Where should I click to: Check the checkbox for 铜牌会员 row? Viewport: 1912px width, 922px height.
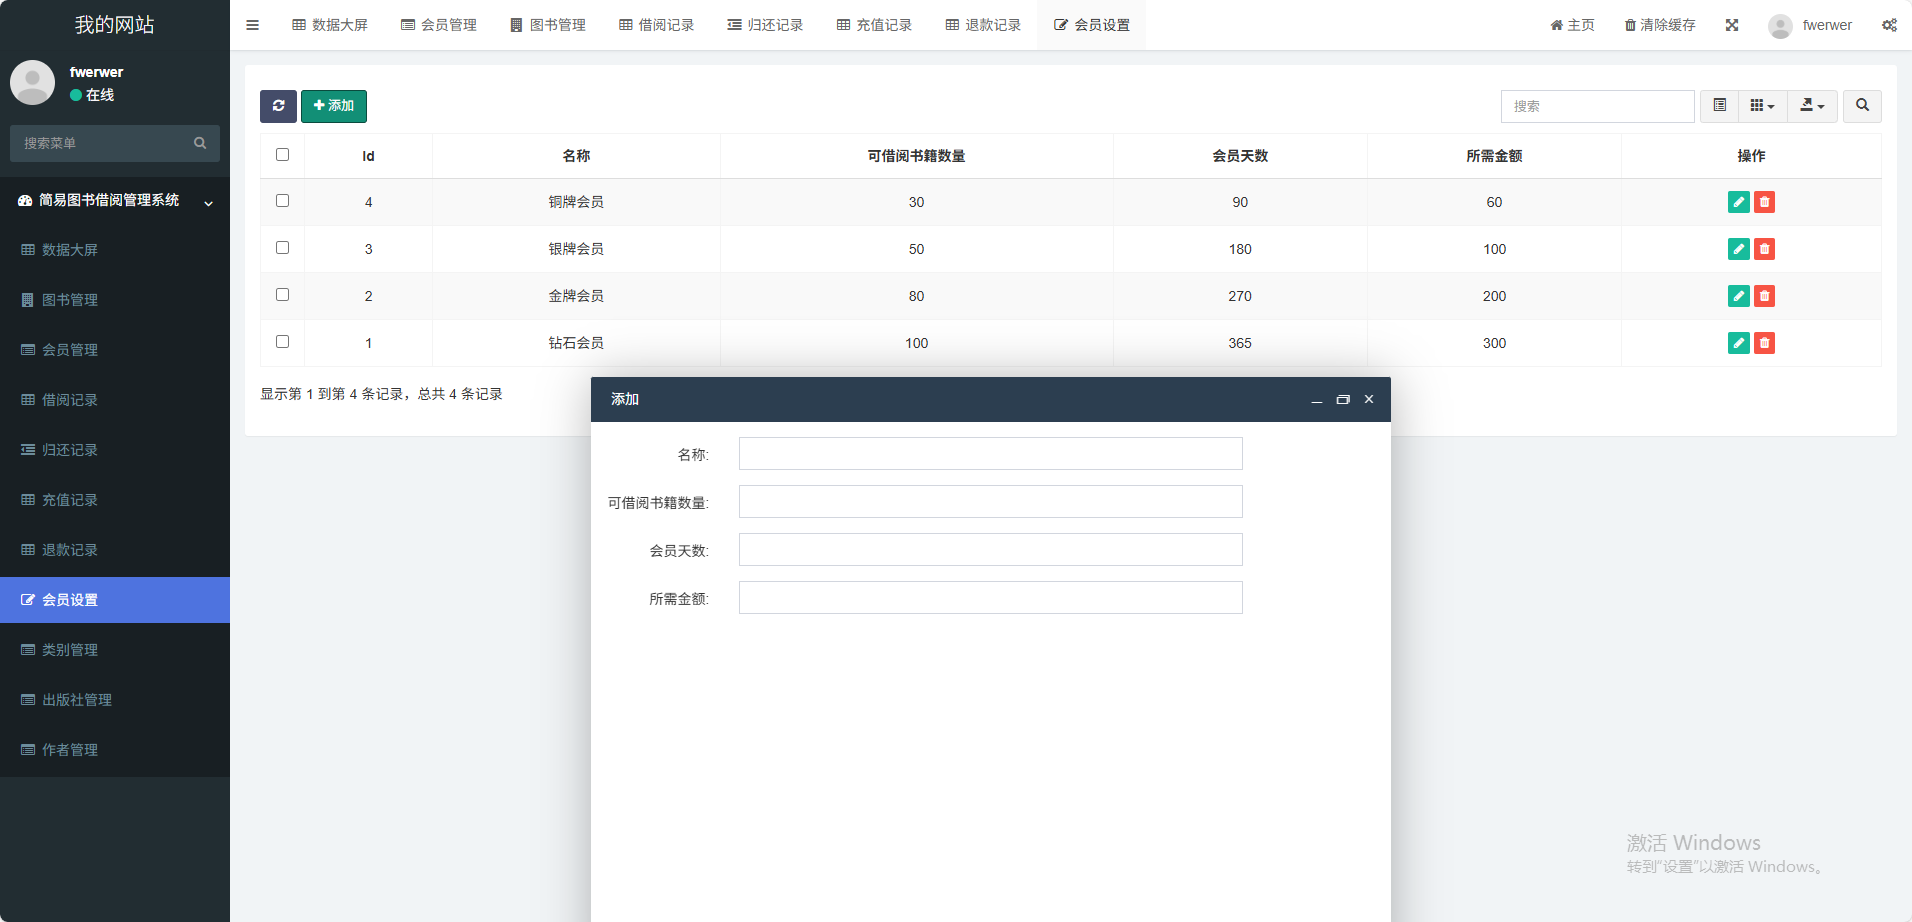pos(282,201)
